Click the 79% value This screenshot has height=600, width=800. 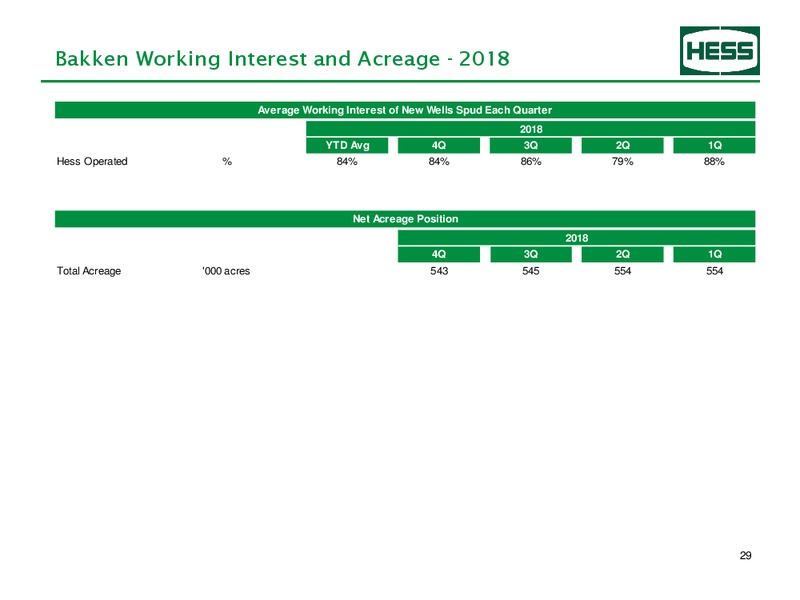pyautogui.click(x=622, y=161)
